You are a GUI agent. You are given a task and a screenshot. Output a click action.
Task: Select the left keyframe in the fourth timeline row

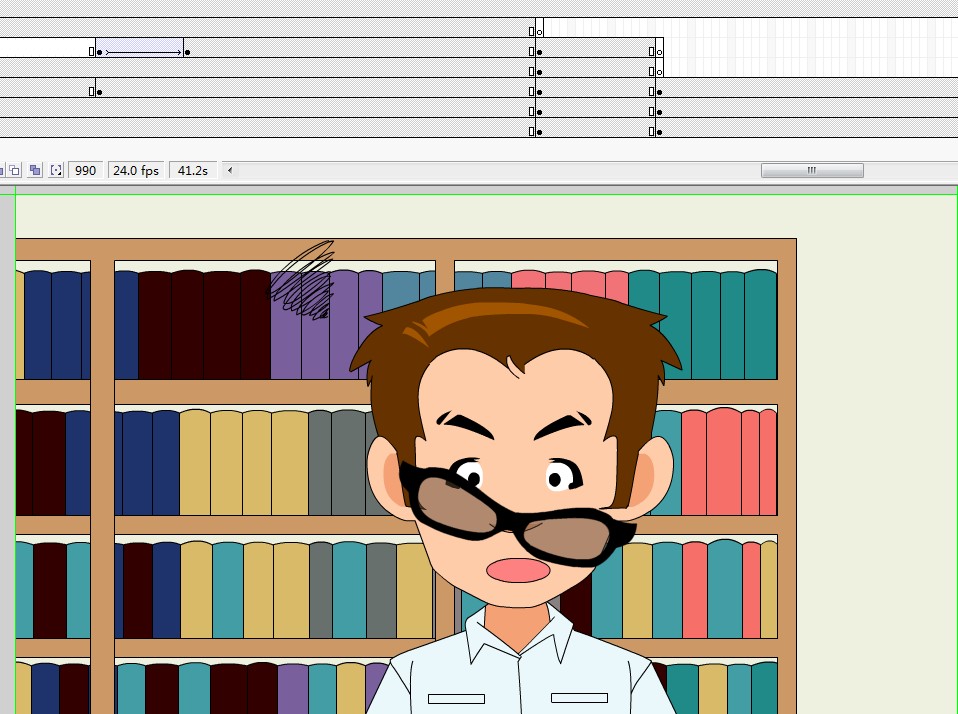[x=98, y=92]
